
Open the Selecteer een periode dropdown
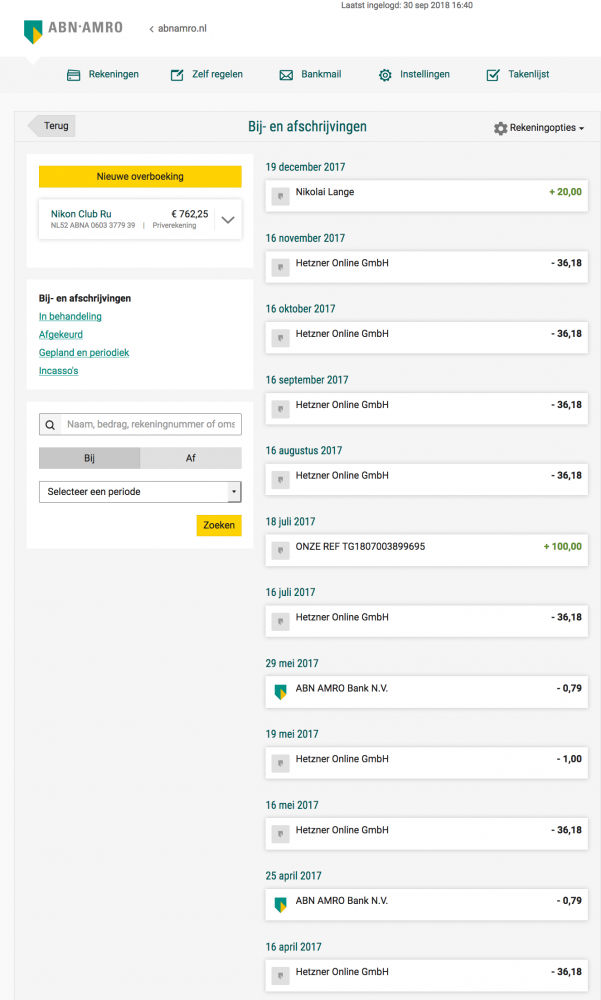(140, 492)
